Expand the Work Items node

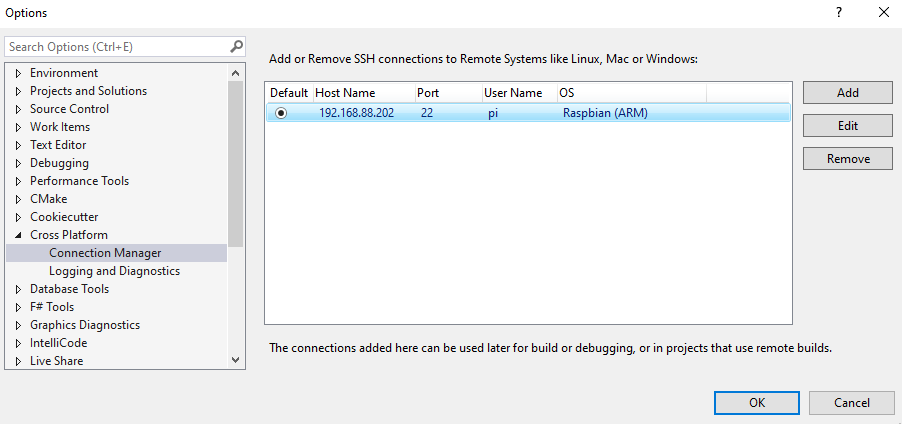(18, 127)
